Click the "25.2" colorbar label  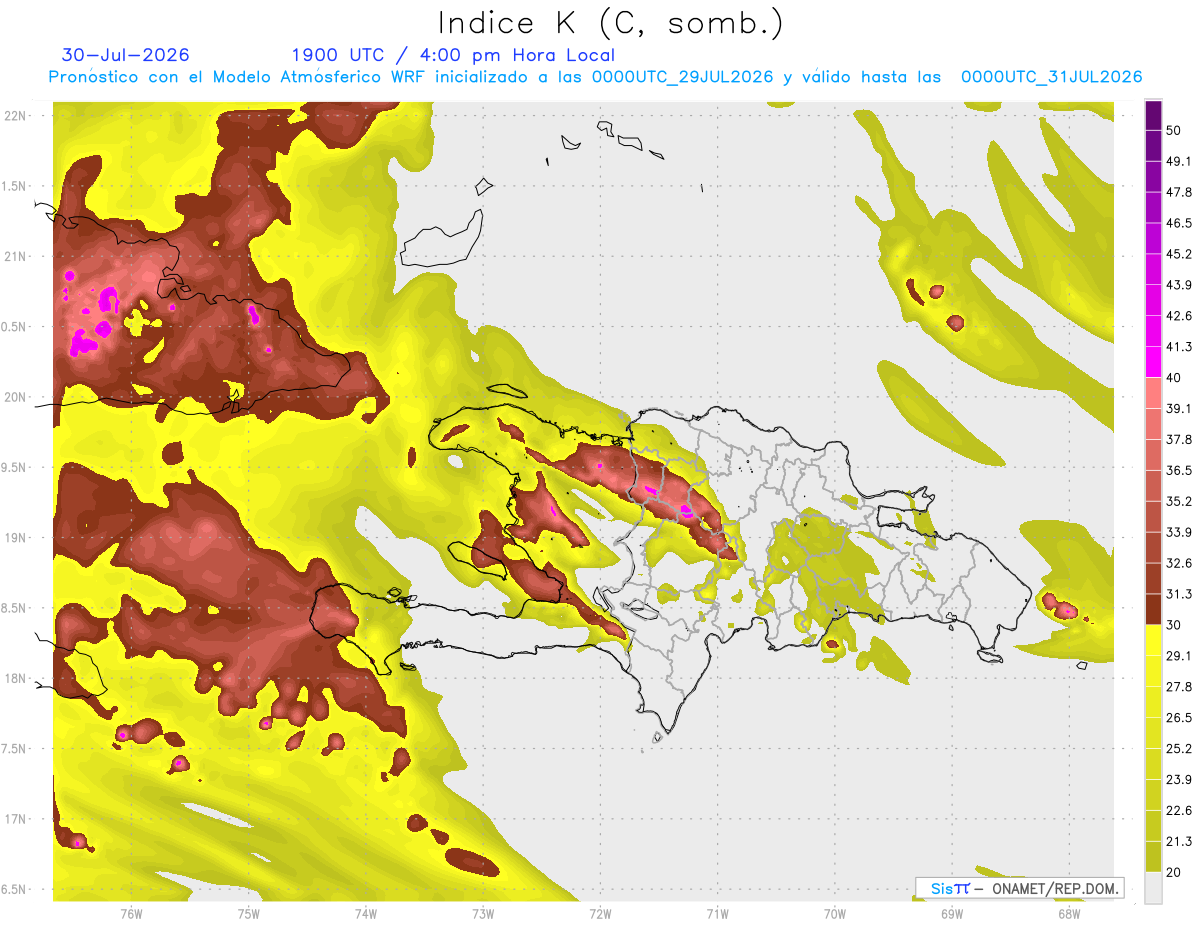pyautogui.click(x=1180, y=748)
